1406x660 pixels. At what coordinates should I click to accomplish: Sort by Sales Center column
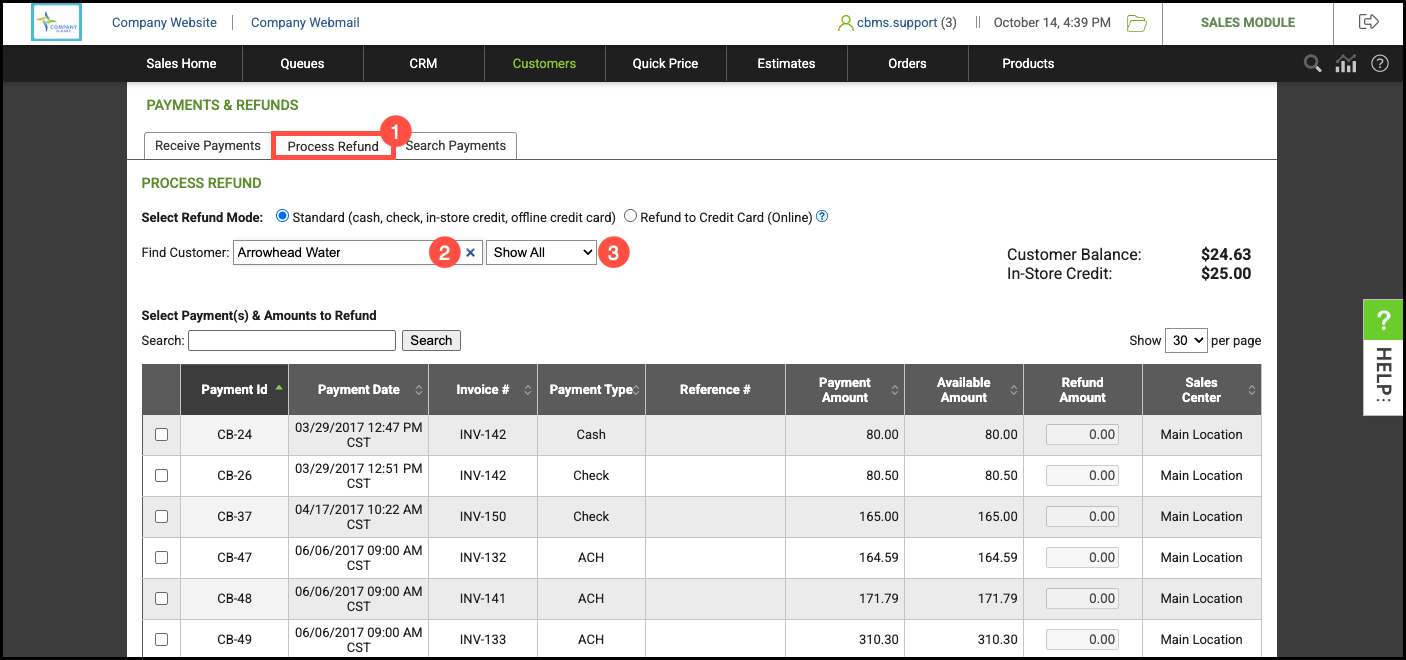1202,390
